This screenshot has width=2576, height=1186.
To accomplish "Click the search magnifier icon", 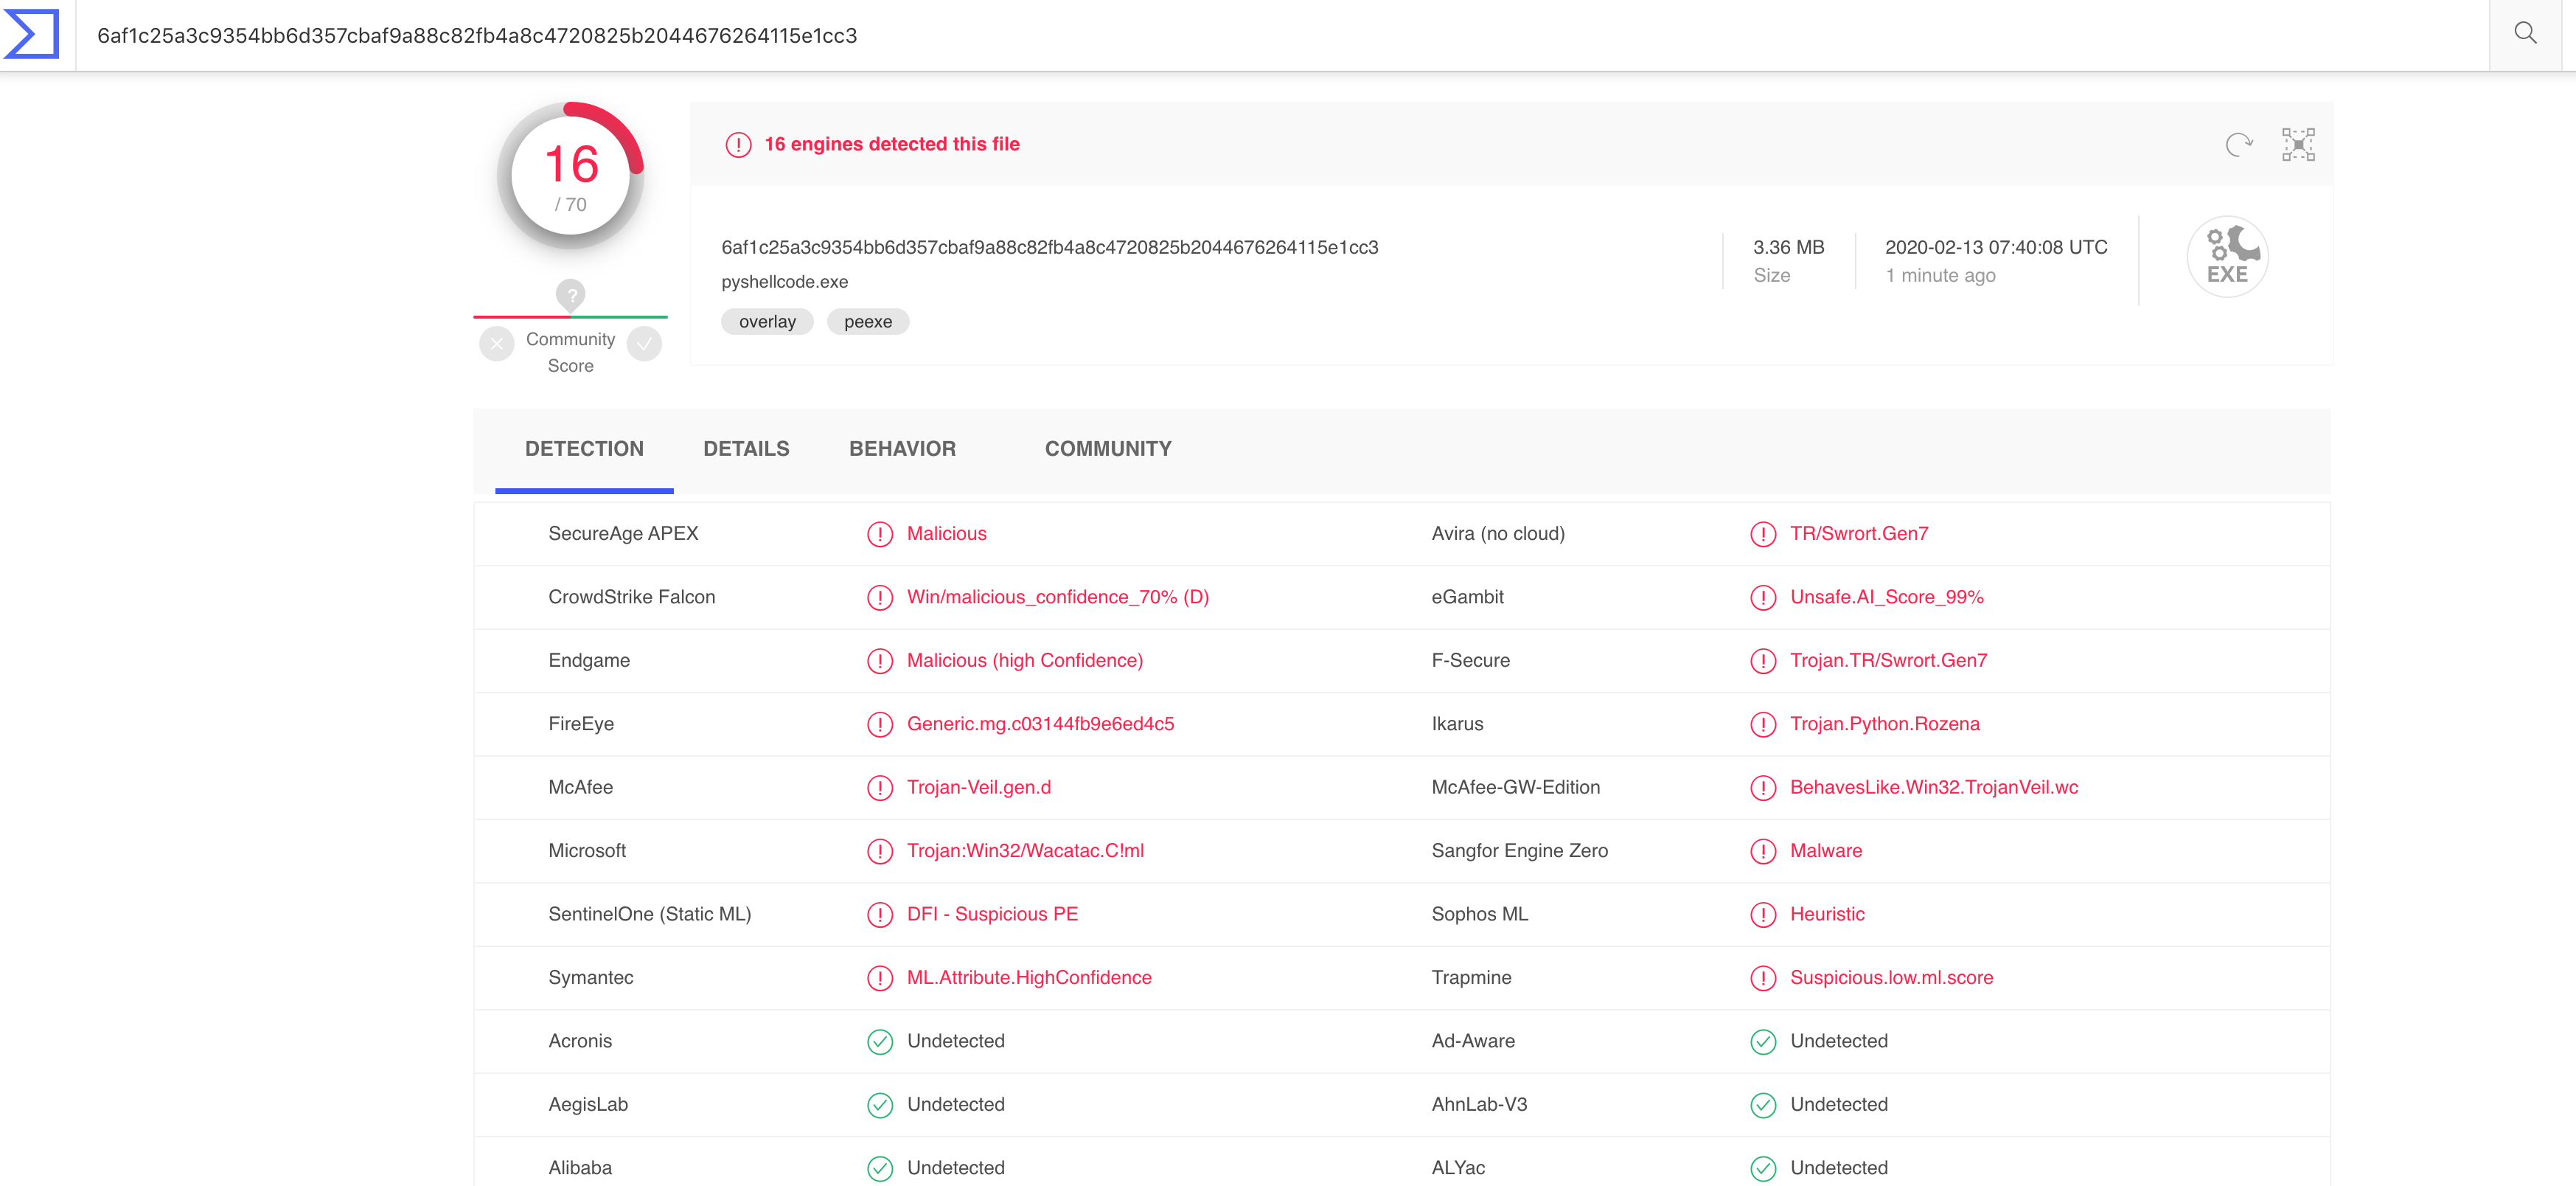I will pyautogui.click(x=2525, y=34).
